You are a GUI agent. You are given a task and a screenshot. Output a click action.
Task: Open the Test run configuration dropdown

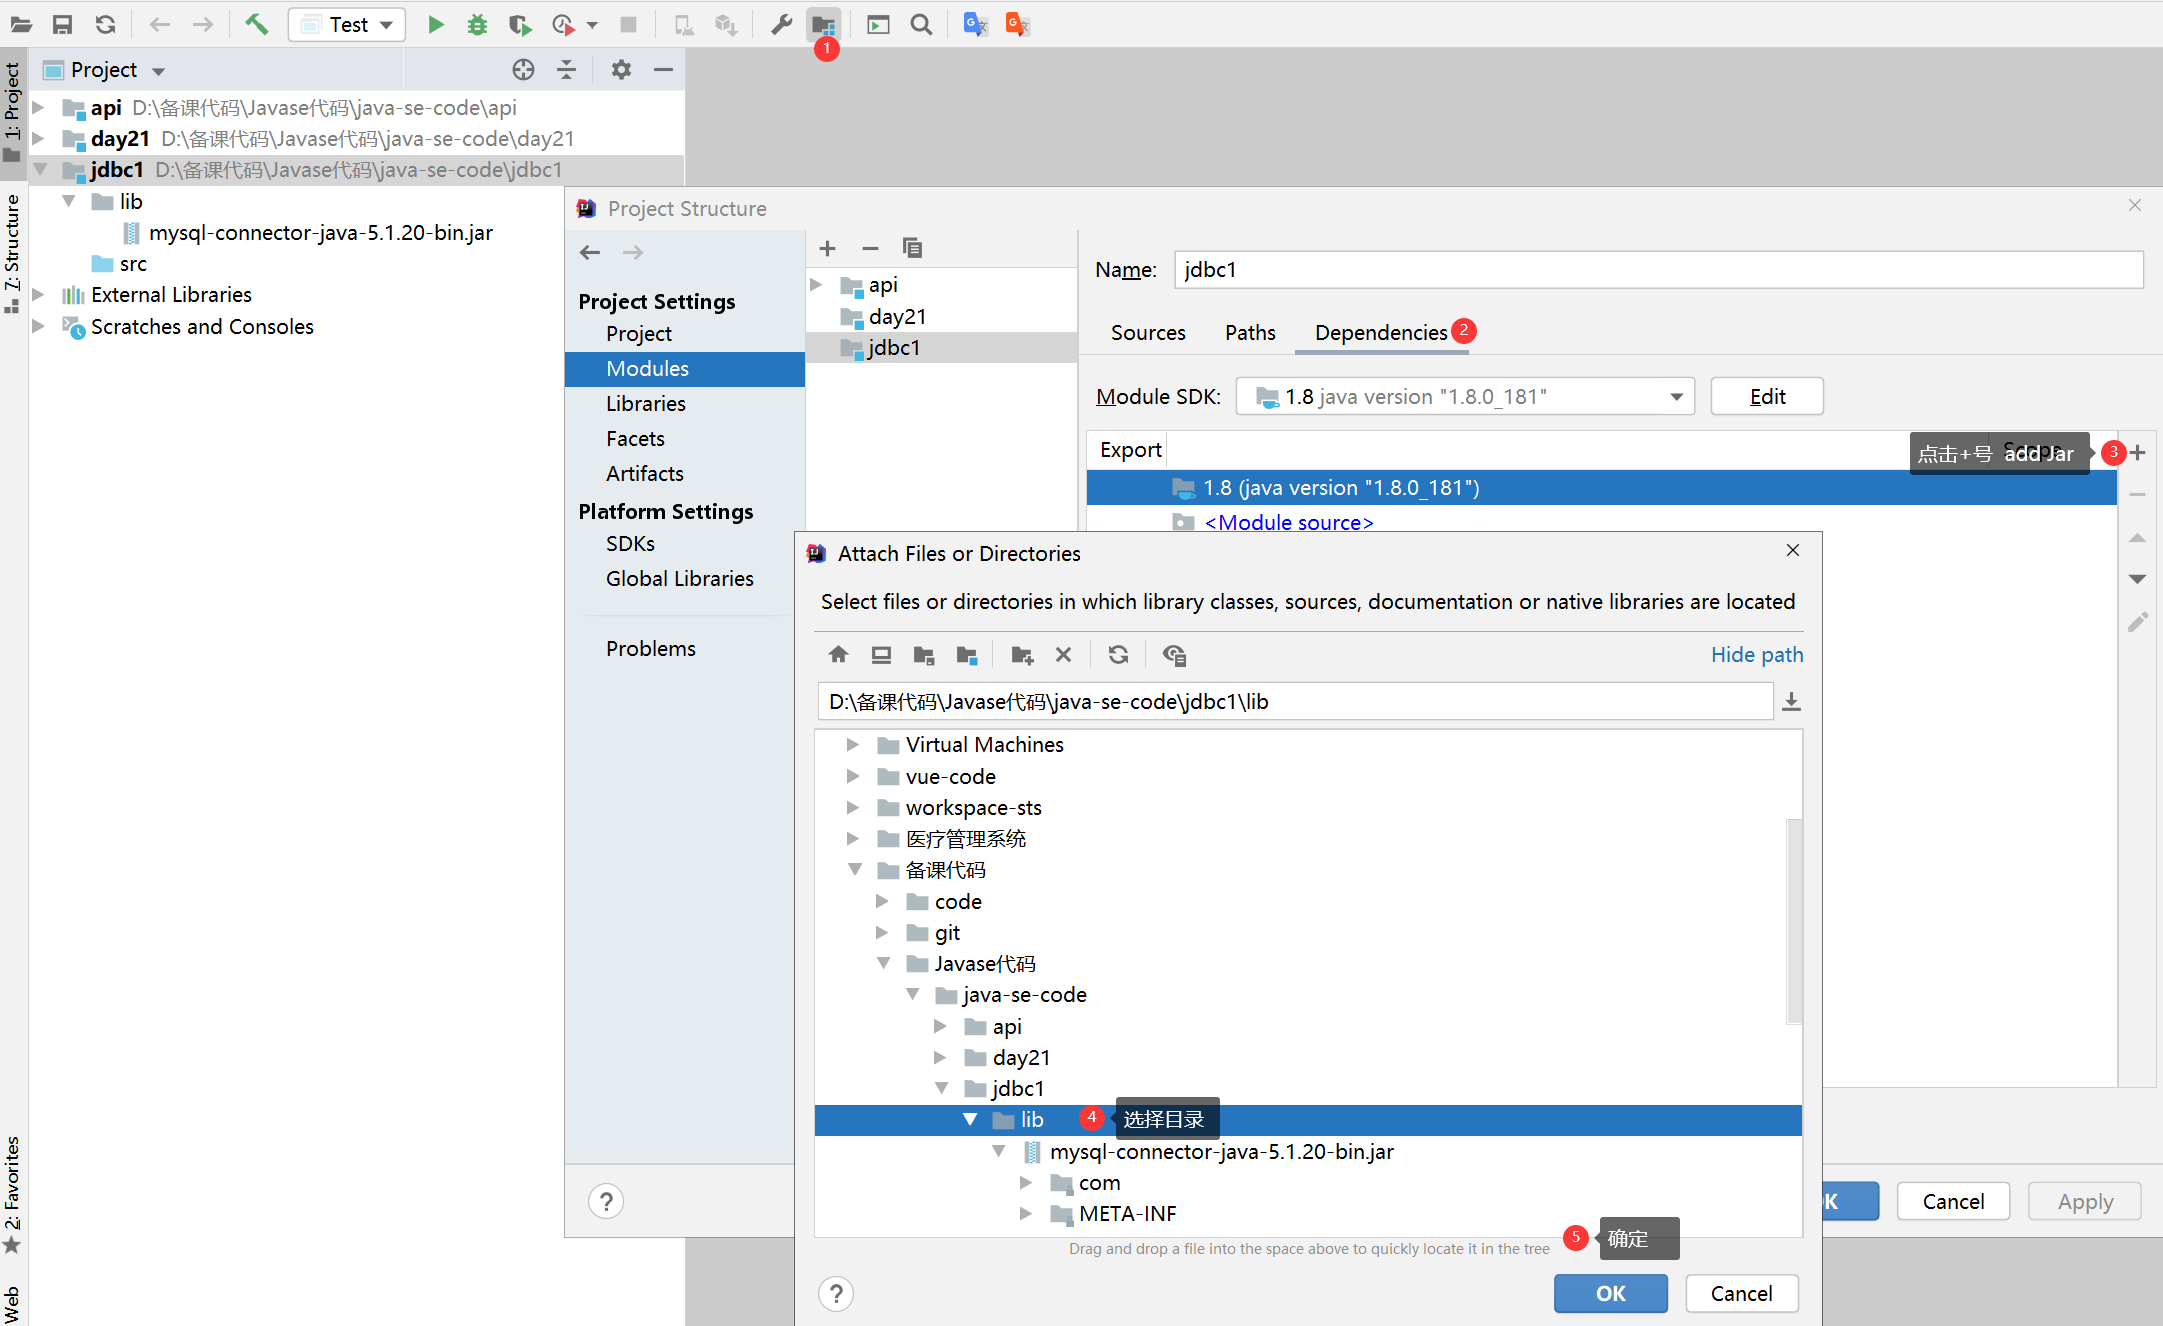coord(386,24)
